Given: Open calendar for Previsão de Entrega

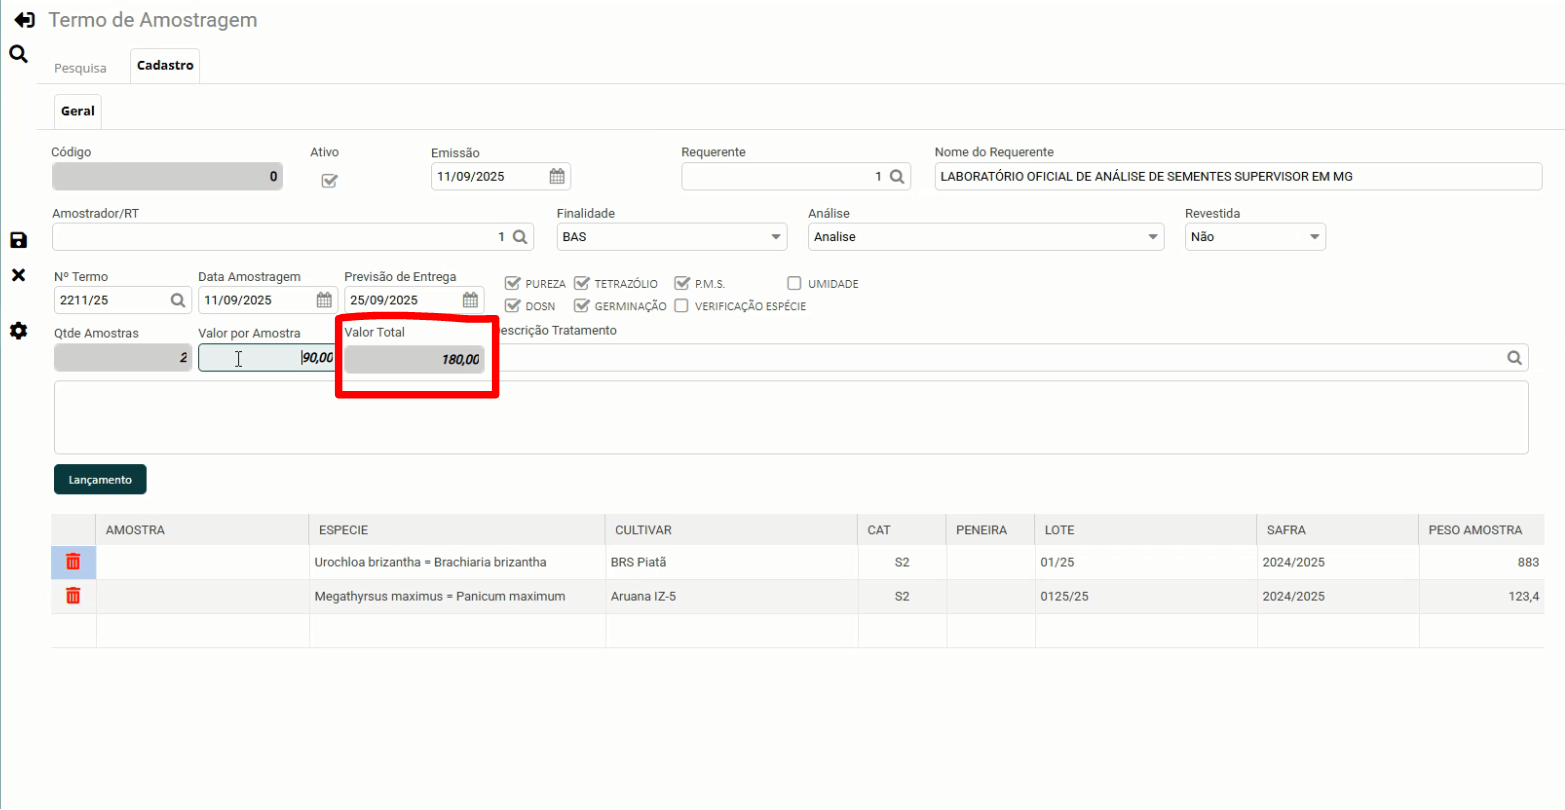Looking at the screenshot, I should pyautogui.click(x=470, y=300).
